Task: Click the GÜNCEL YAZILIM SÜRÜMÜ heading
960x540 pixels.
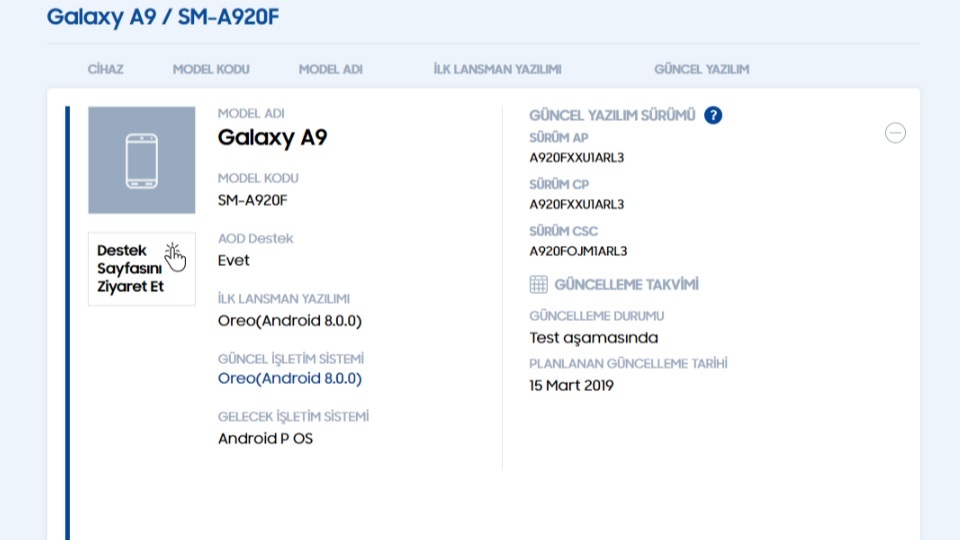Action: (612, 115)
